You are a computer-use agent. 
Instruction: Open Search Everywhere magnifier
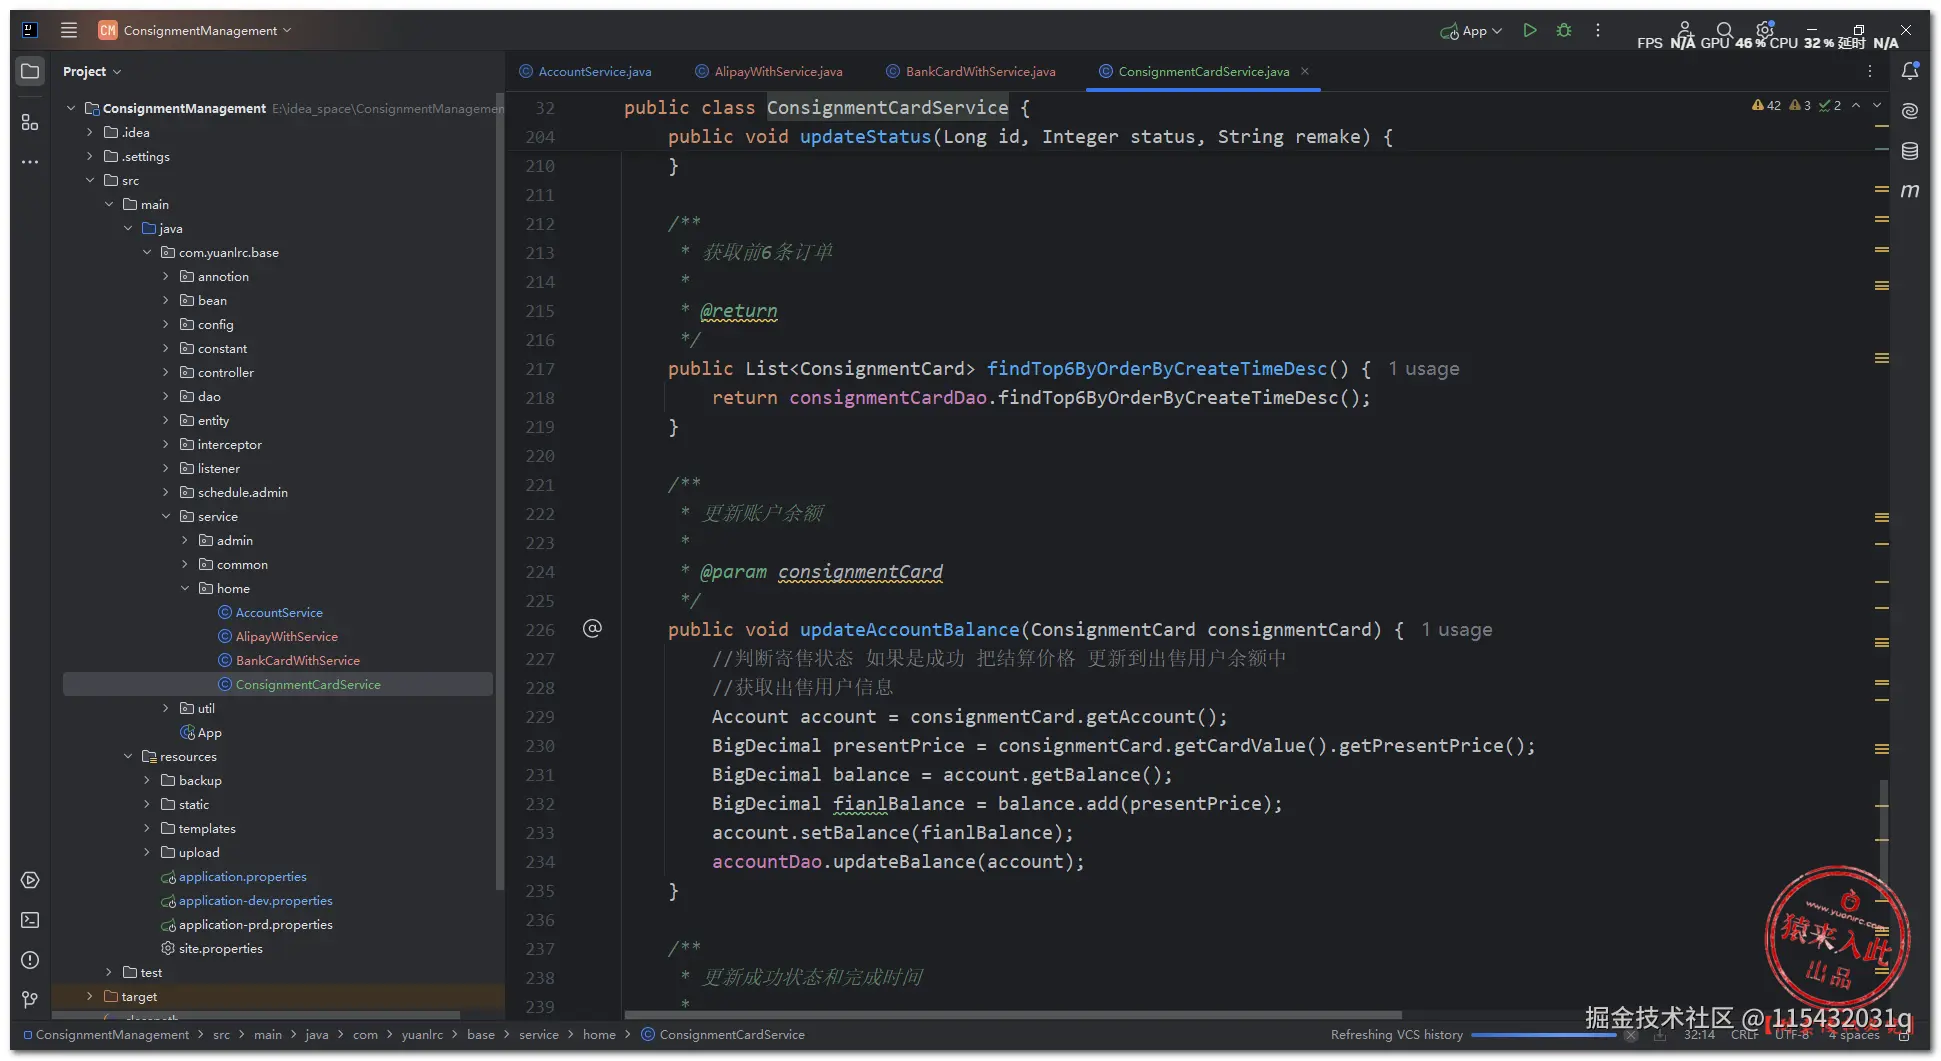(1725, 30)
